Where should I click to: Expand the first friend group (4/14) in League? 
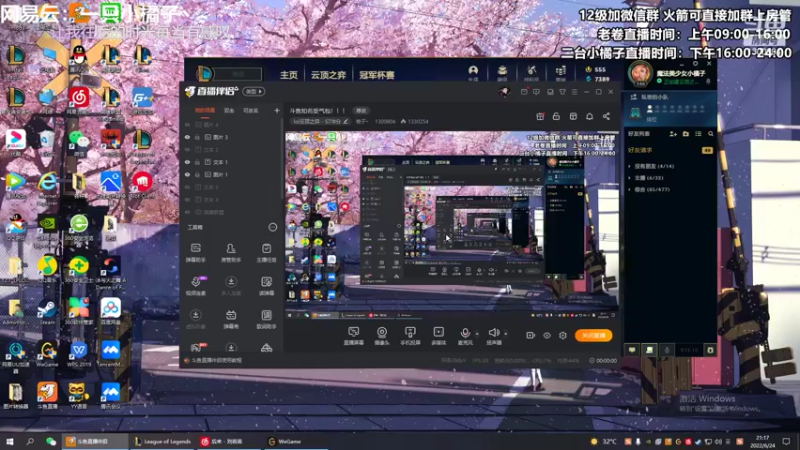click(x=630, y=166)
